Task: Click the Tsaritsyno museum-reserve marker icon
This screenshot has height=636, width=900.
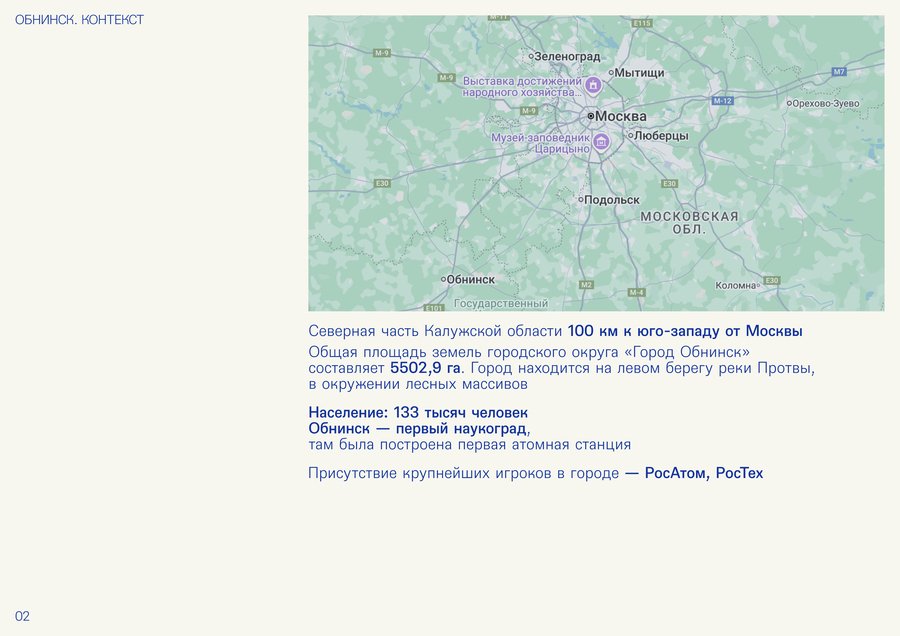Action: coord(601,141)
